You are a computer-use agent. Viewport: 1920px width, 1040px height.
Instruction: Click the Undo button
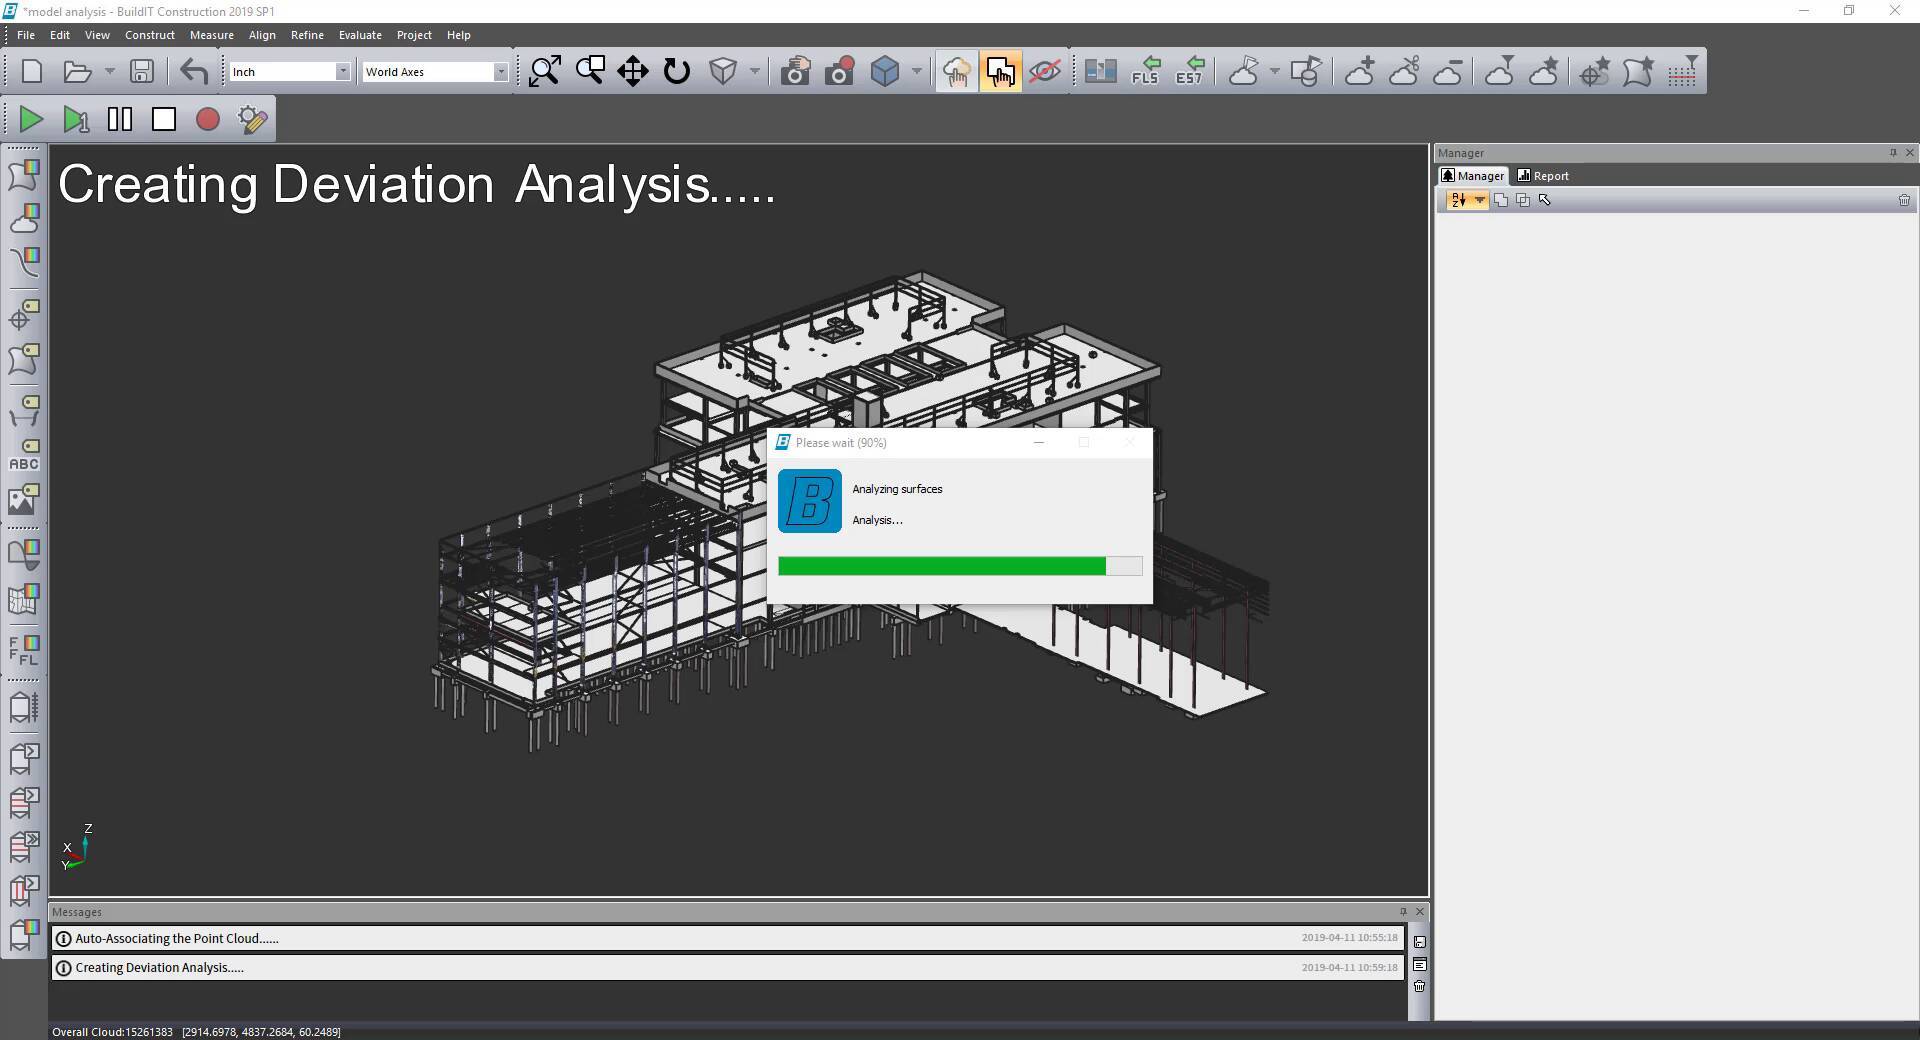192,71
